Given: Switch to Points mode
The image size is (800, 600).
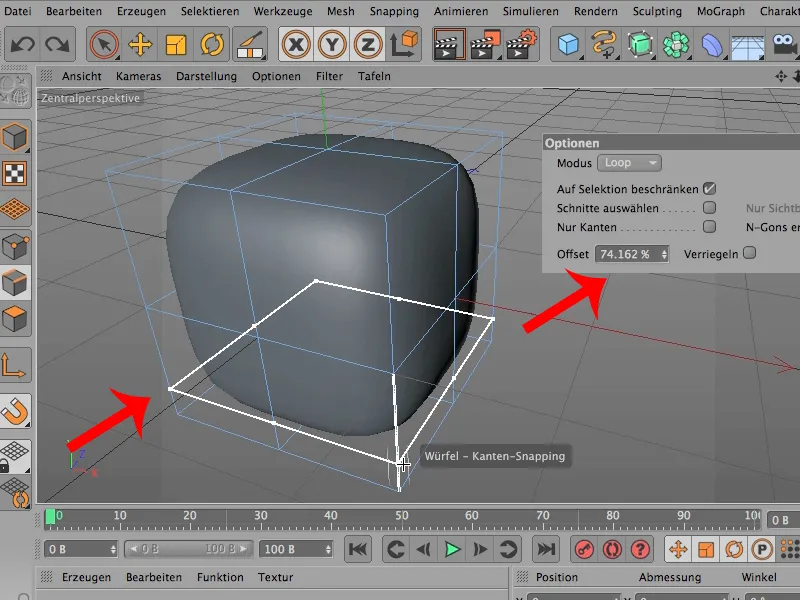Looking at the screenshot, I should [15, 246].
